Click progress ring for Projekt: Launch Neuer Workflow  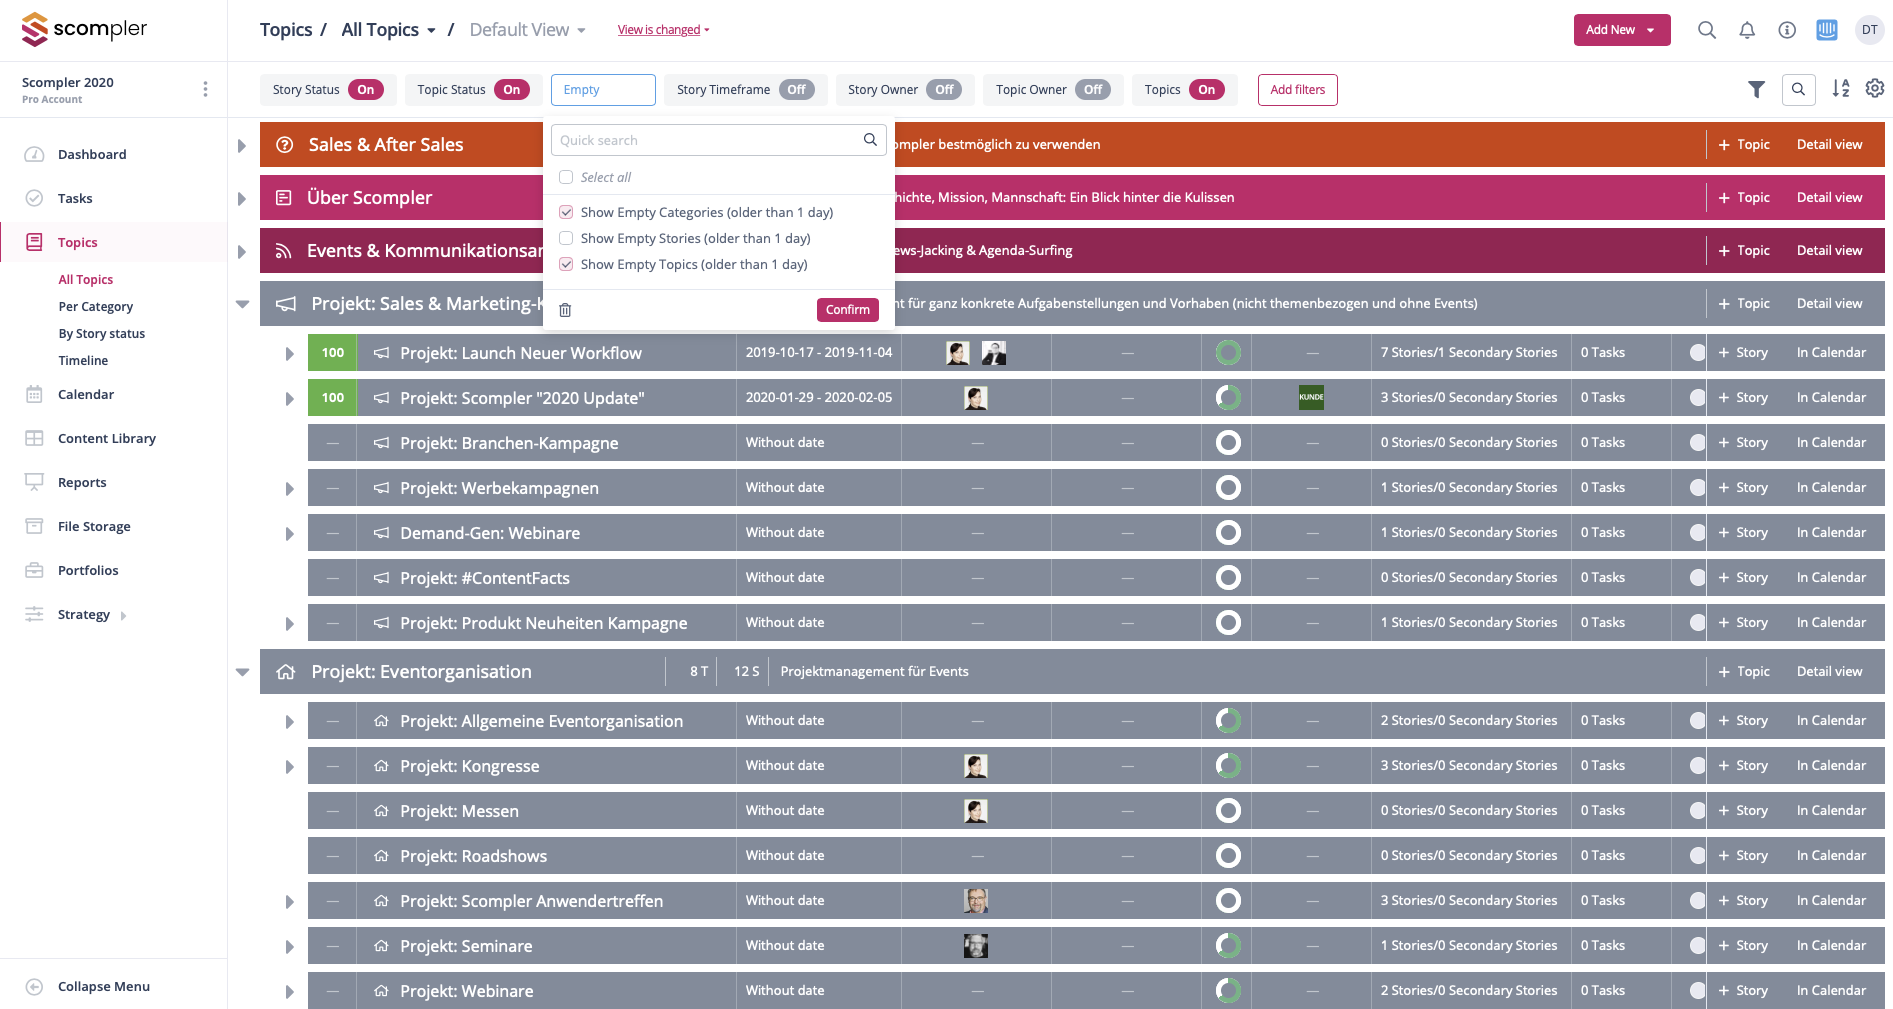pyautogui.click(x=1228, y=353)
